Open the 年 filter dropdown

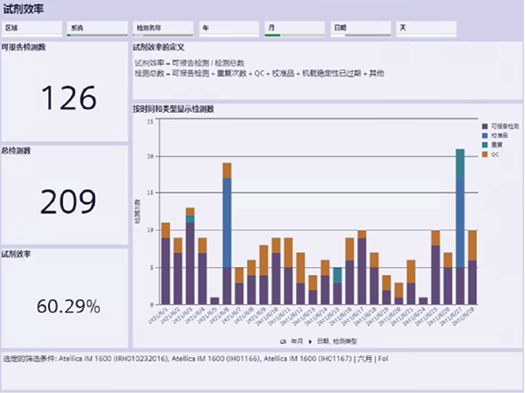click(x=229, y=28)
